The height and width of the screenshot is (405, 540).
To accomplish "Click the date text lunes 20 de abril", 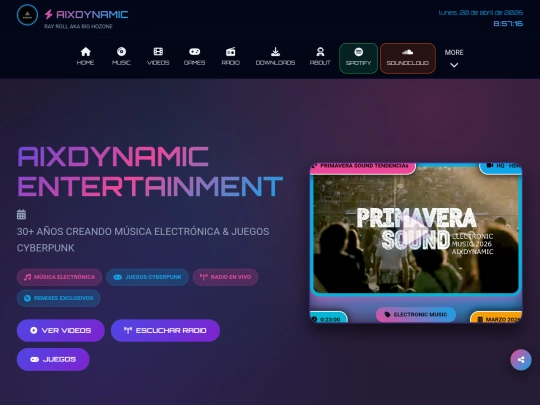I will (x=480, y=13).
